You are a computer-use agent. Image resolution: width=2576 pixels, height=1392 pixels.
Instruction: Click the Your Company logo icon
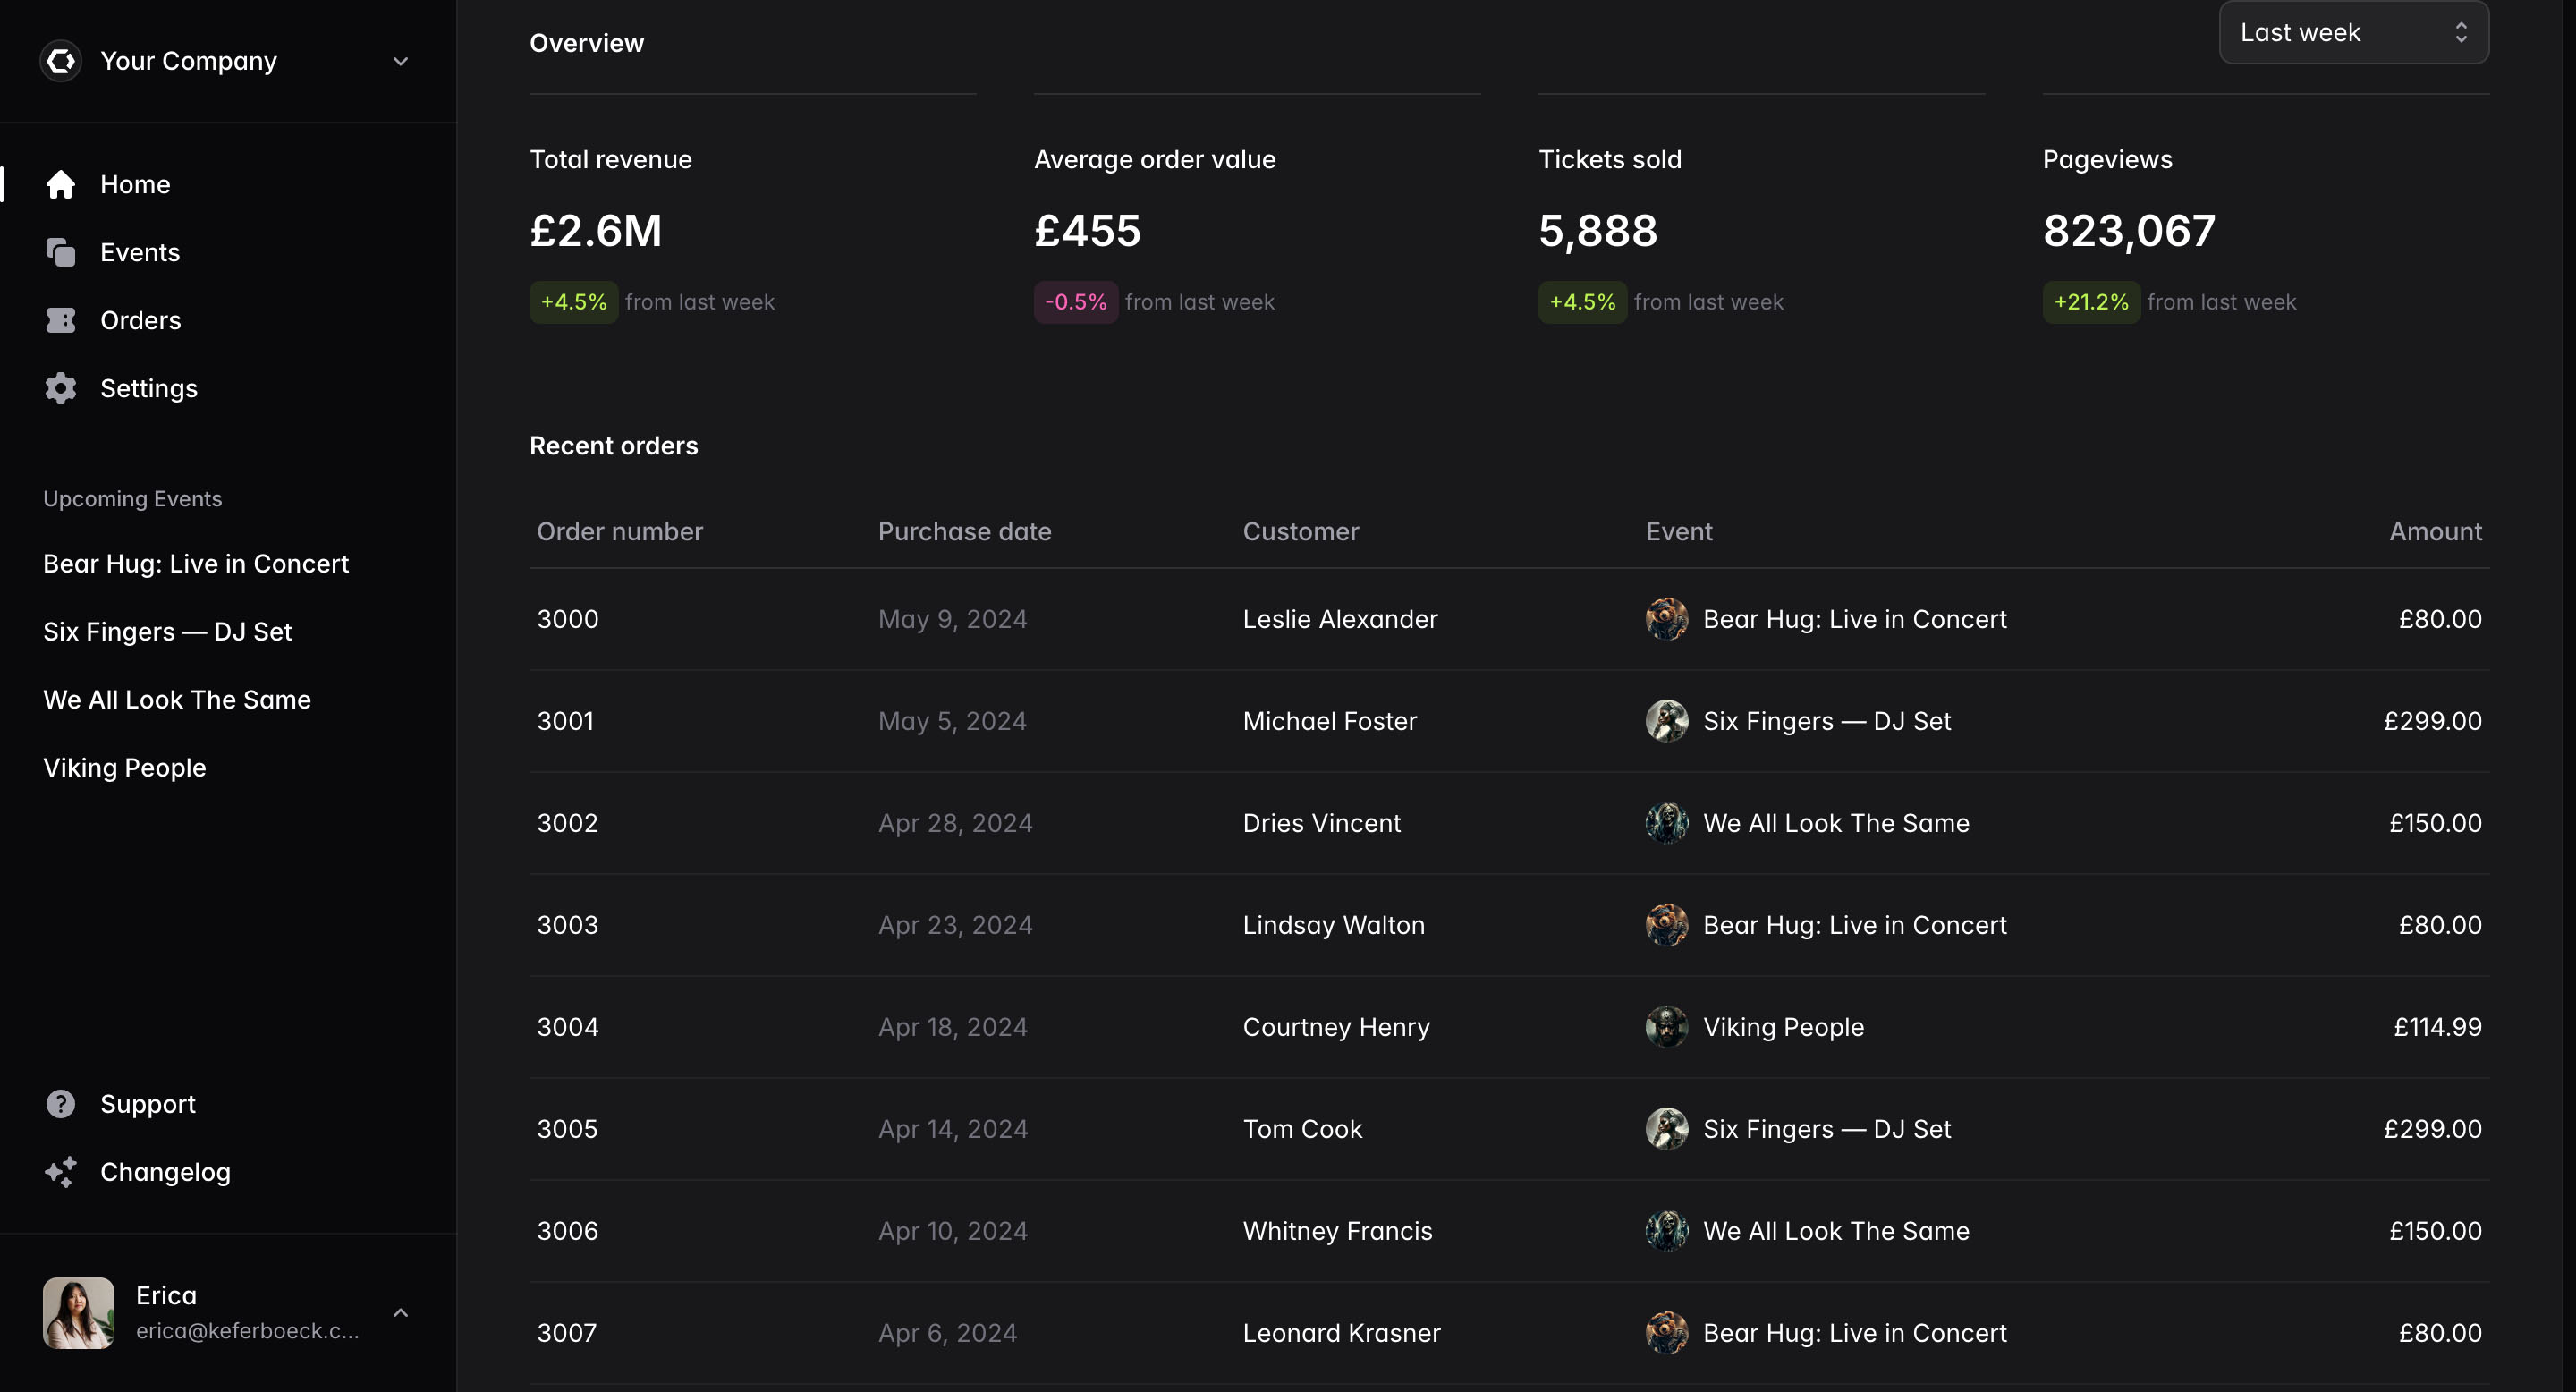(x=60, y=60)
